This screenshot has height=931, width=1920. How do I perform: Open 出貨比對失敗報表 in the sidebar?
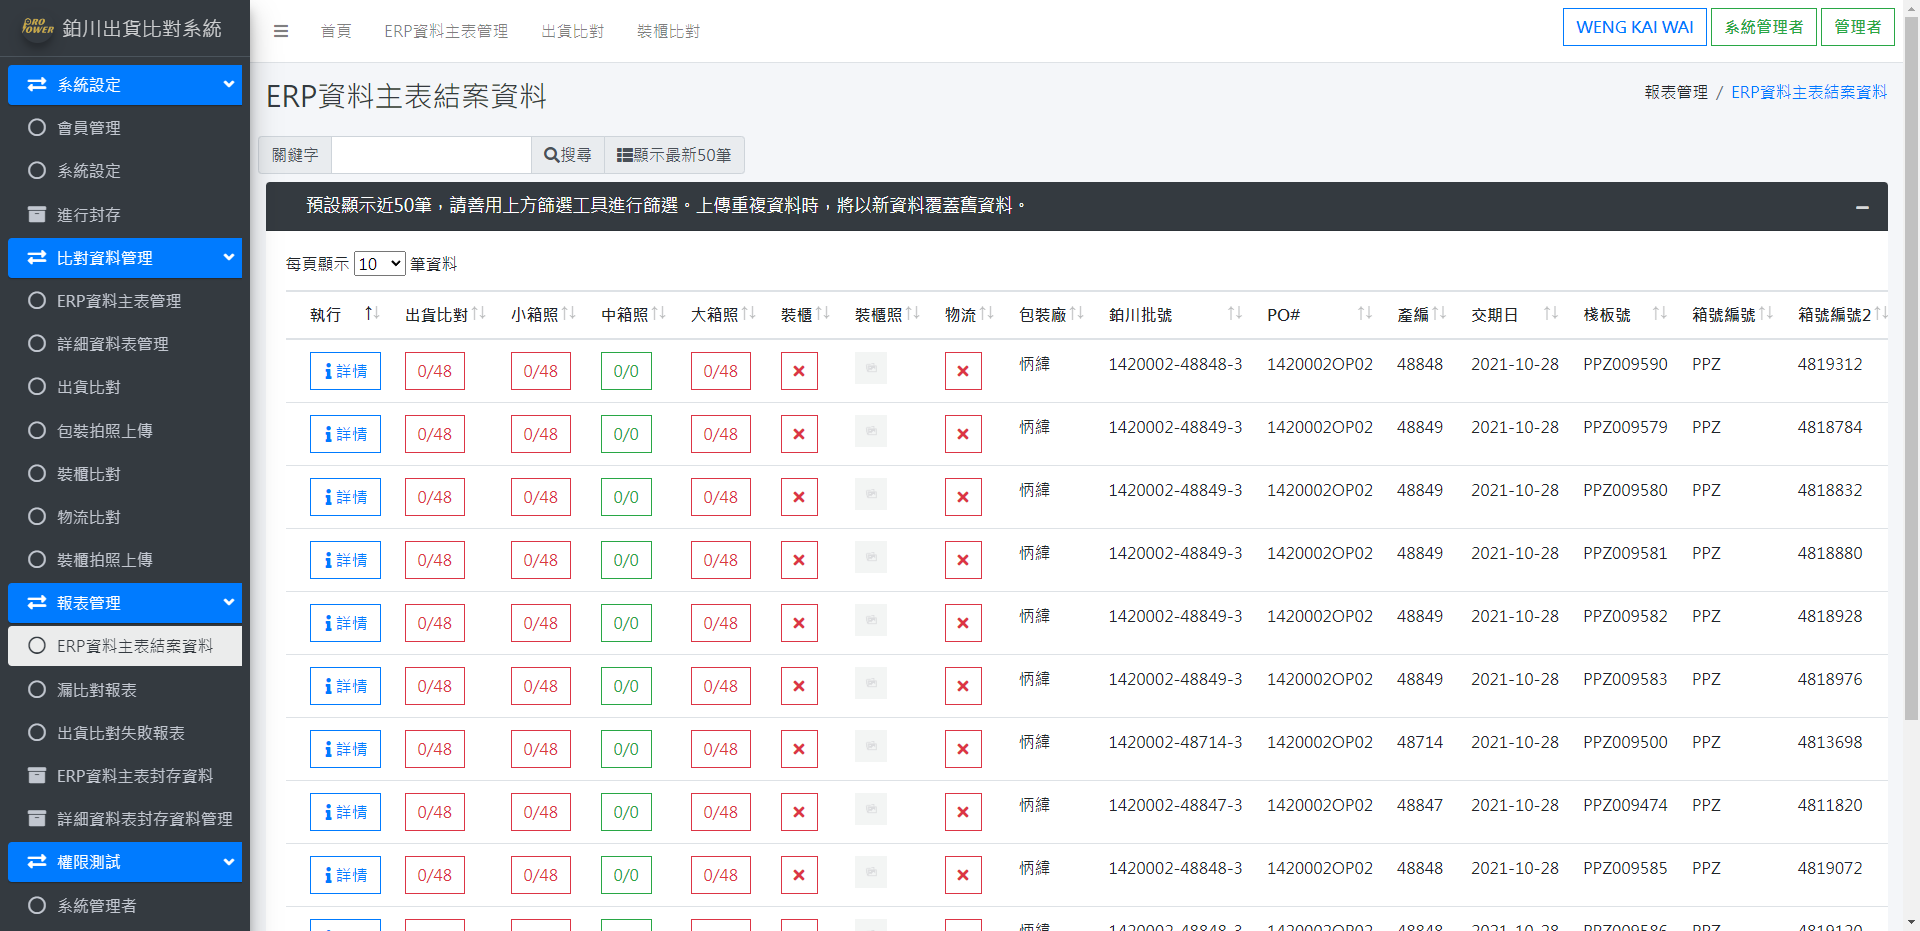click(125, 732)
